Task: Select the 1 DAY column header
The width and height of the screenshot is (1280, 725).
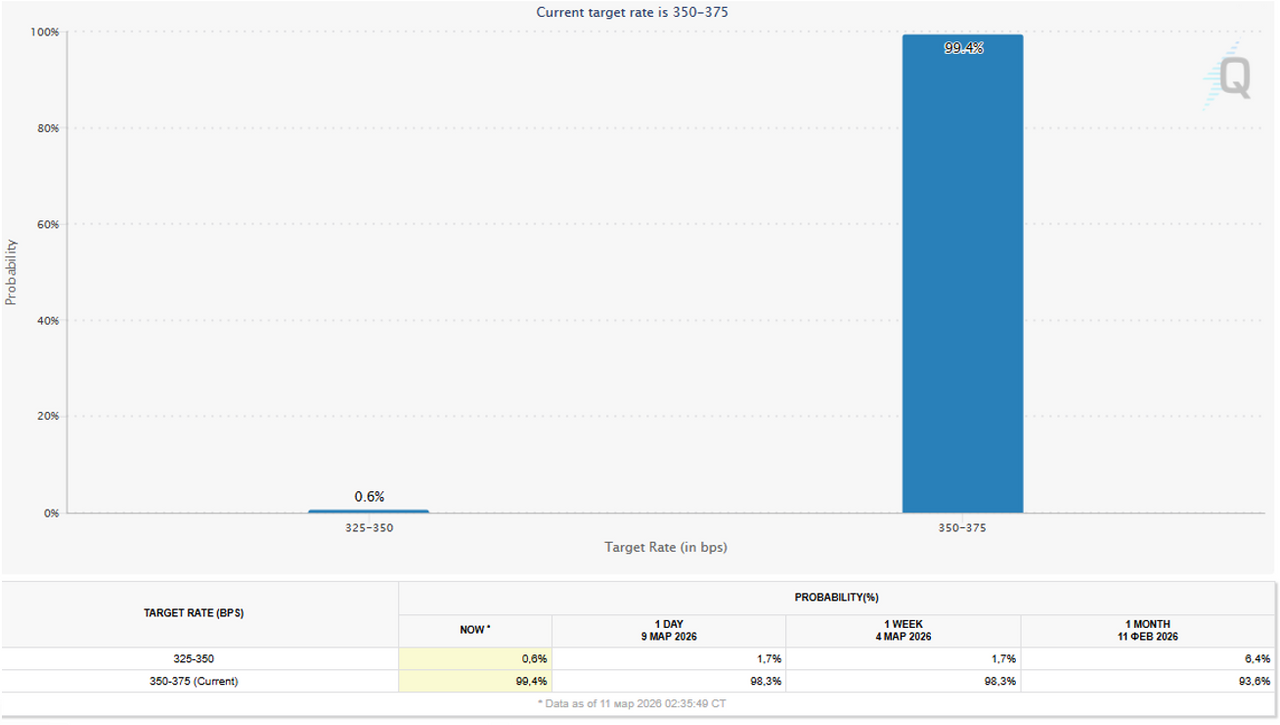Action: 668,630
